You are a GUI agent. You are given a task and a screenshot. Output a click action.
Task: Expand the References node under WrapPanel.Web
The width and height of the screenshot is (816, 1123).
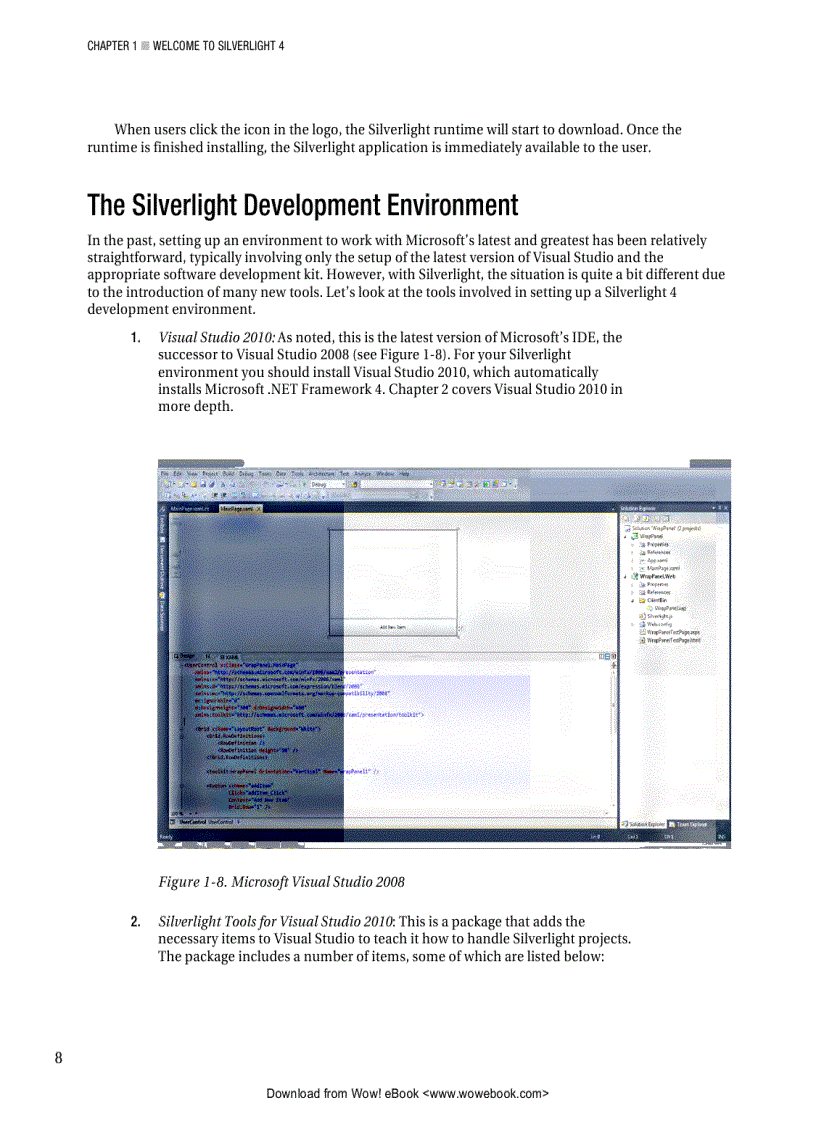632,592
